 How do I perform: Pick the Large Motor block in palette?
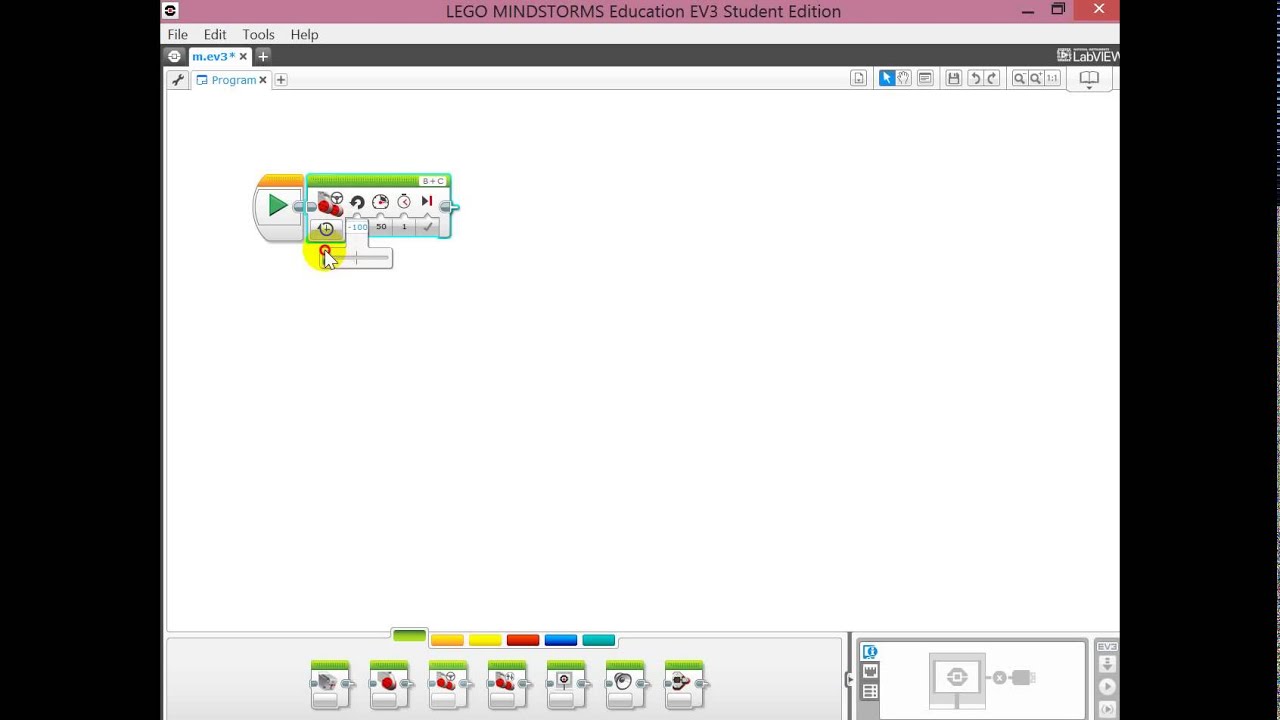pos(389,684)
